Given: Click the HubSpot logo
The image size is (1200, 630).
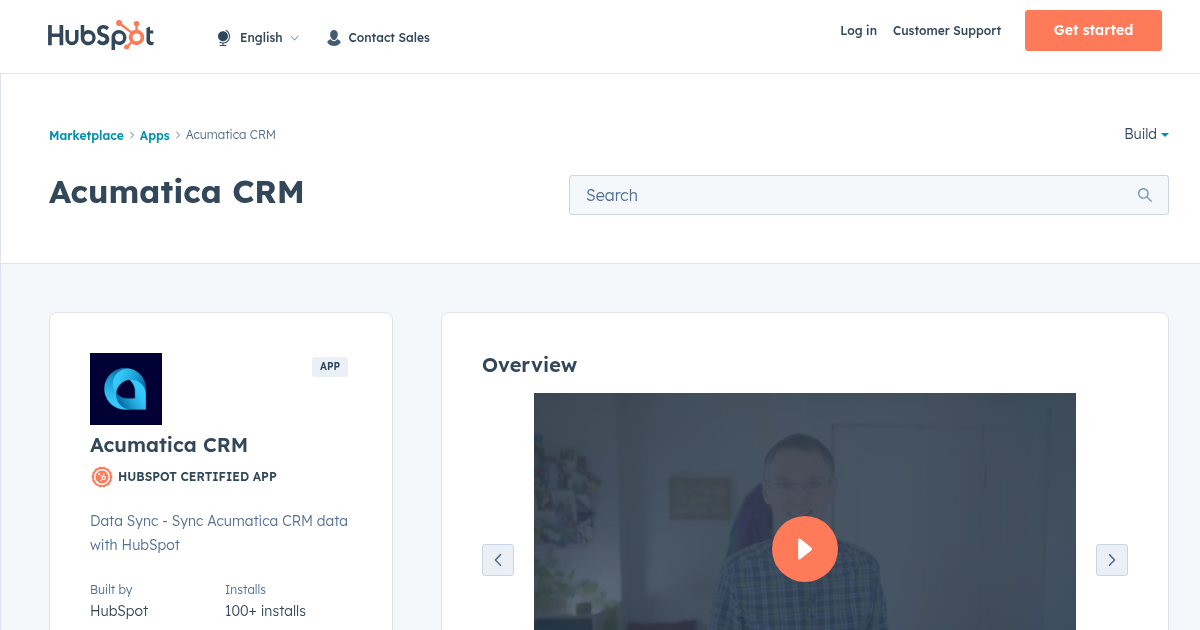Looking at the screenshot, I should [x=100, y=35].
